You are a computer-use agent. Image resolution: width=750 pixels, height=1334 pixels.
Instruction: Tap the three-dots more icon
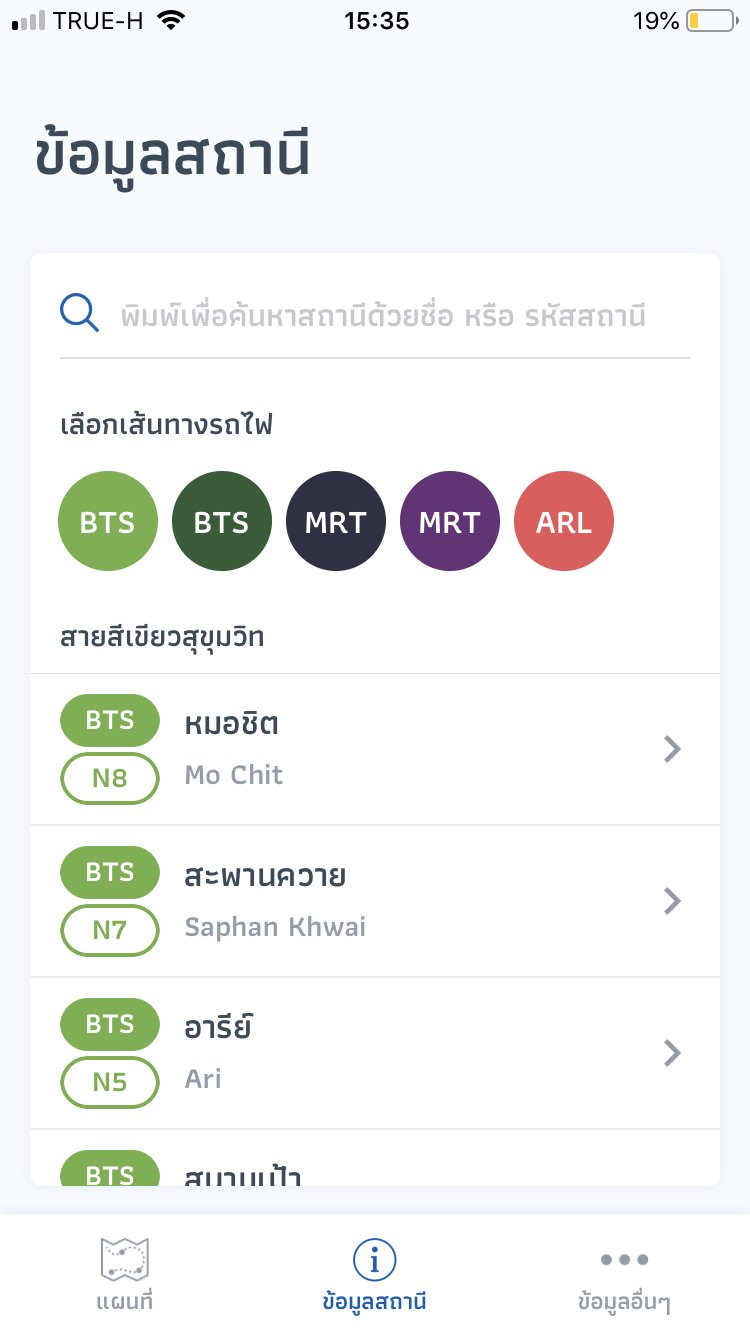(x=625, y=1259)
